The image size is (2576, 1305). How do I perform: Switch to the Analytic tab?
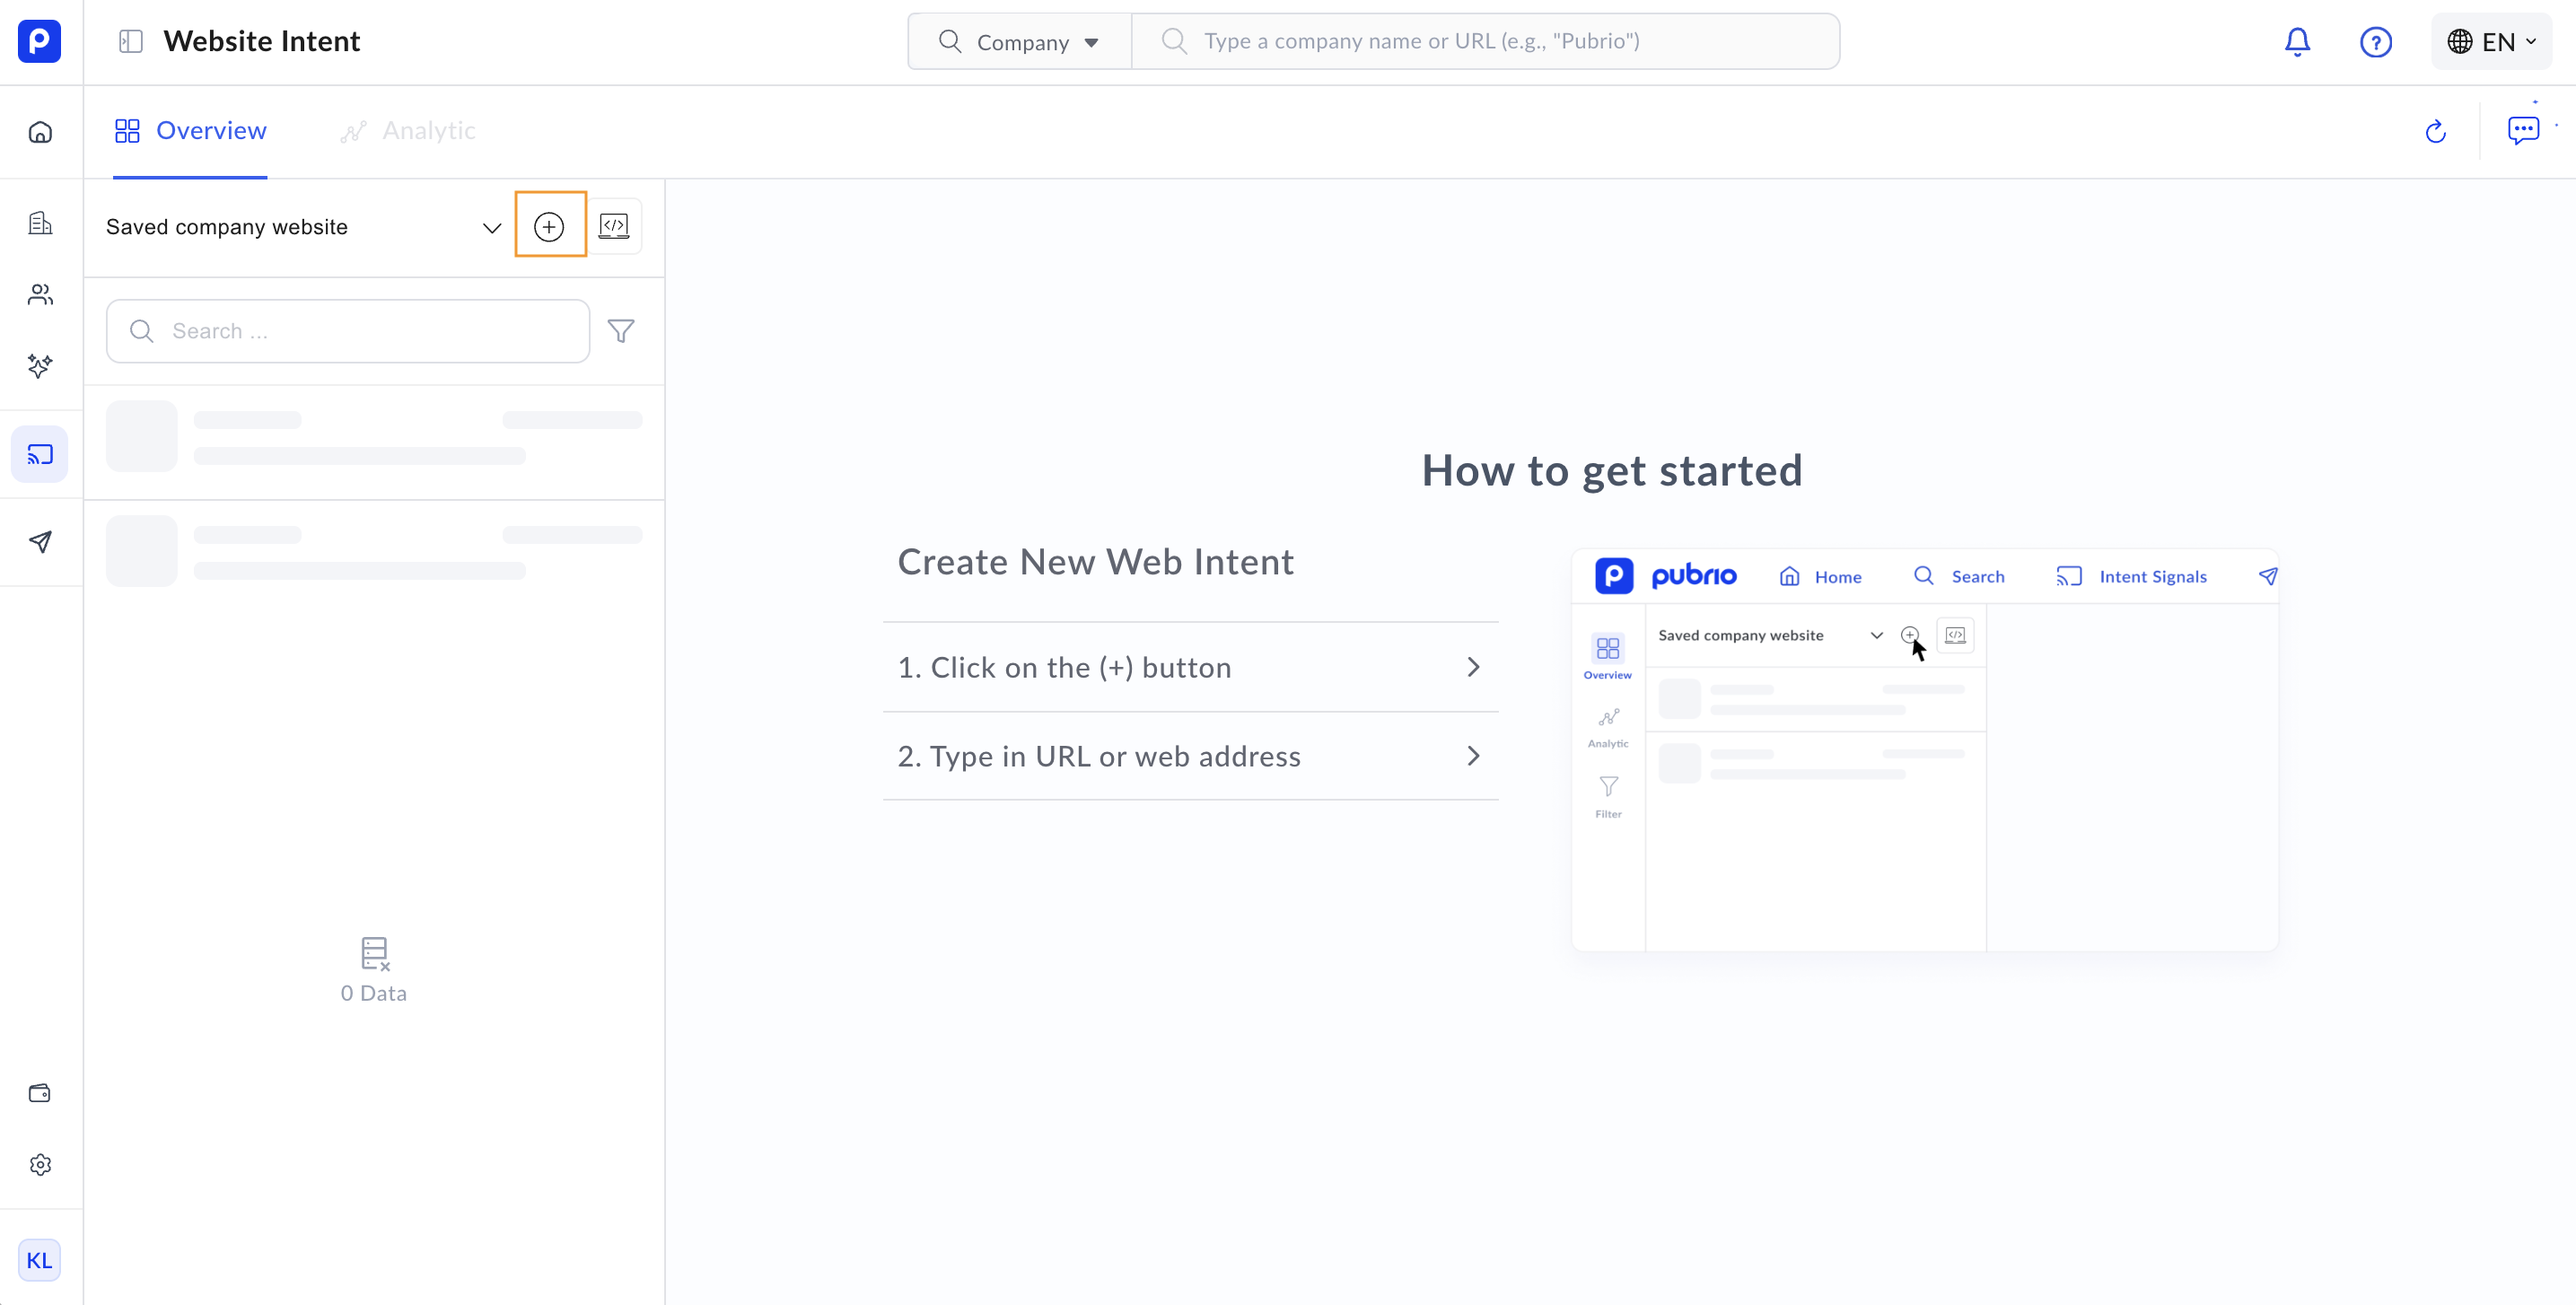point(408,131)
